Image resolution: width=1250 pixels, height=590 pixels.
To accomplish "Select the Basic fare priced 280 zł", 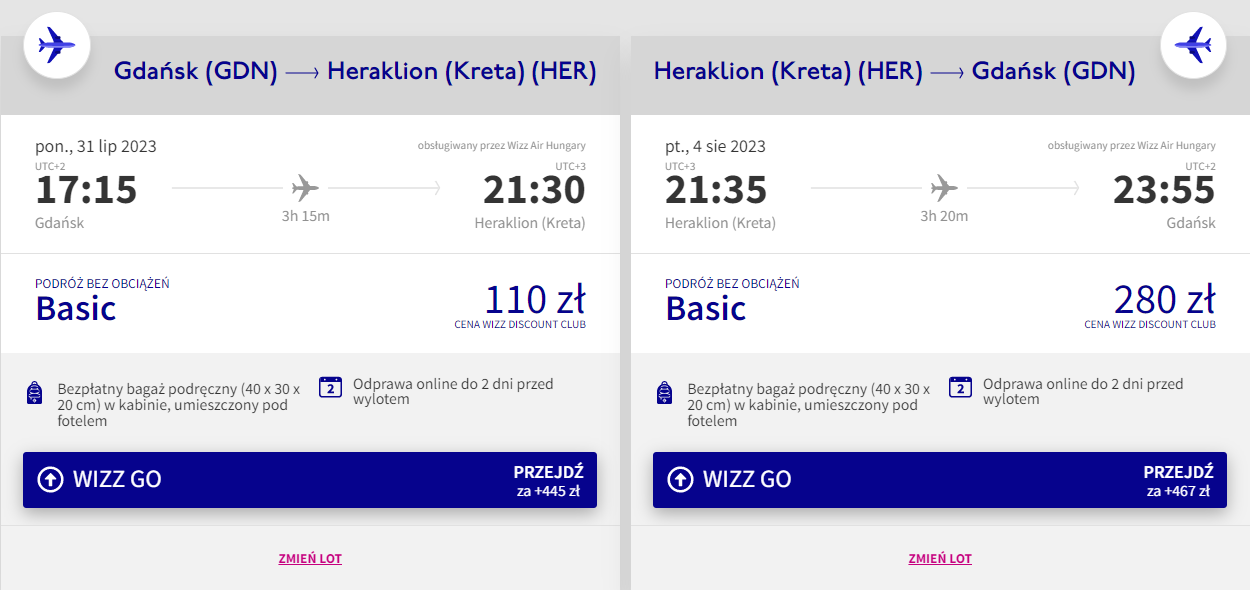I will (x=940, y=304).
